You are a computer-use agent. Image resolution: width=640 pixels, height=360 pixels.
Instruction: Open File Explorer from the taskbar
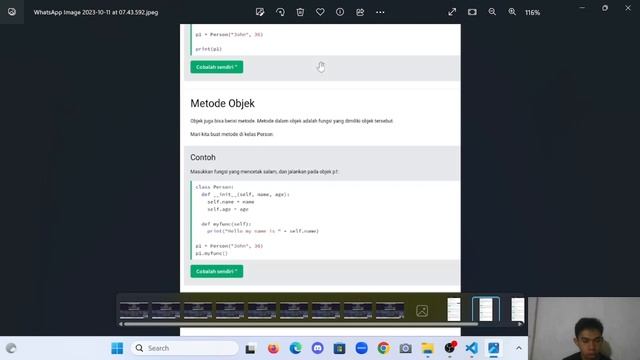point(427,348)
